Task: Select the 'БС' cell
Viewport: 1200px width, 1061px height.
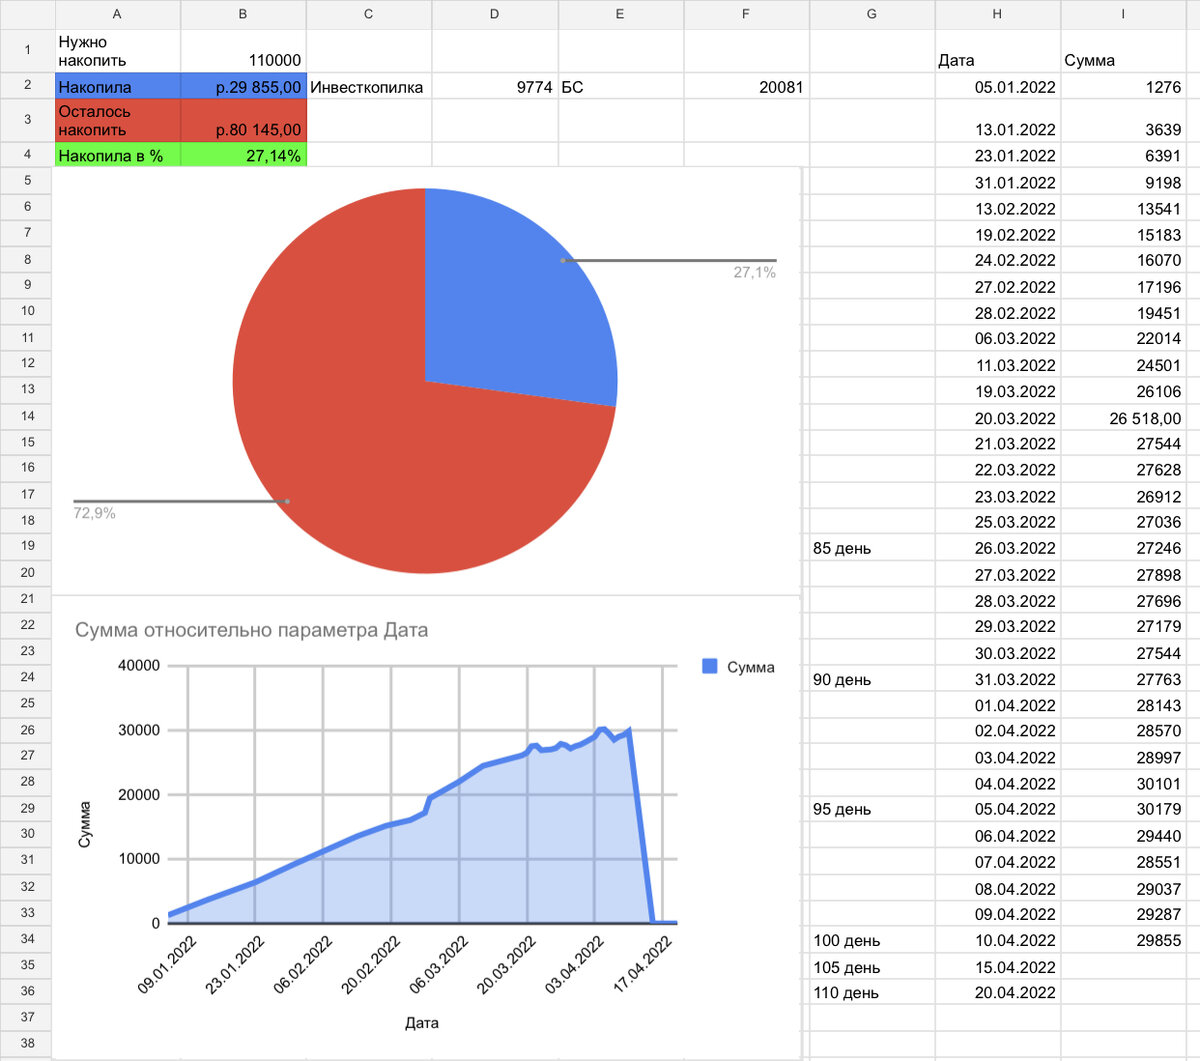Action: (x=621, y=87)
